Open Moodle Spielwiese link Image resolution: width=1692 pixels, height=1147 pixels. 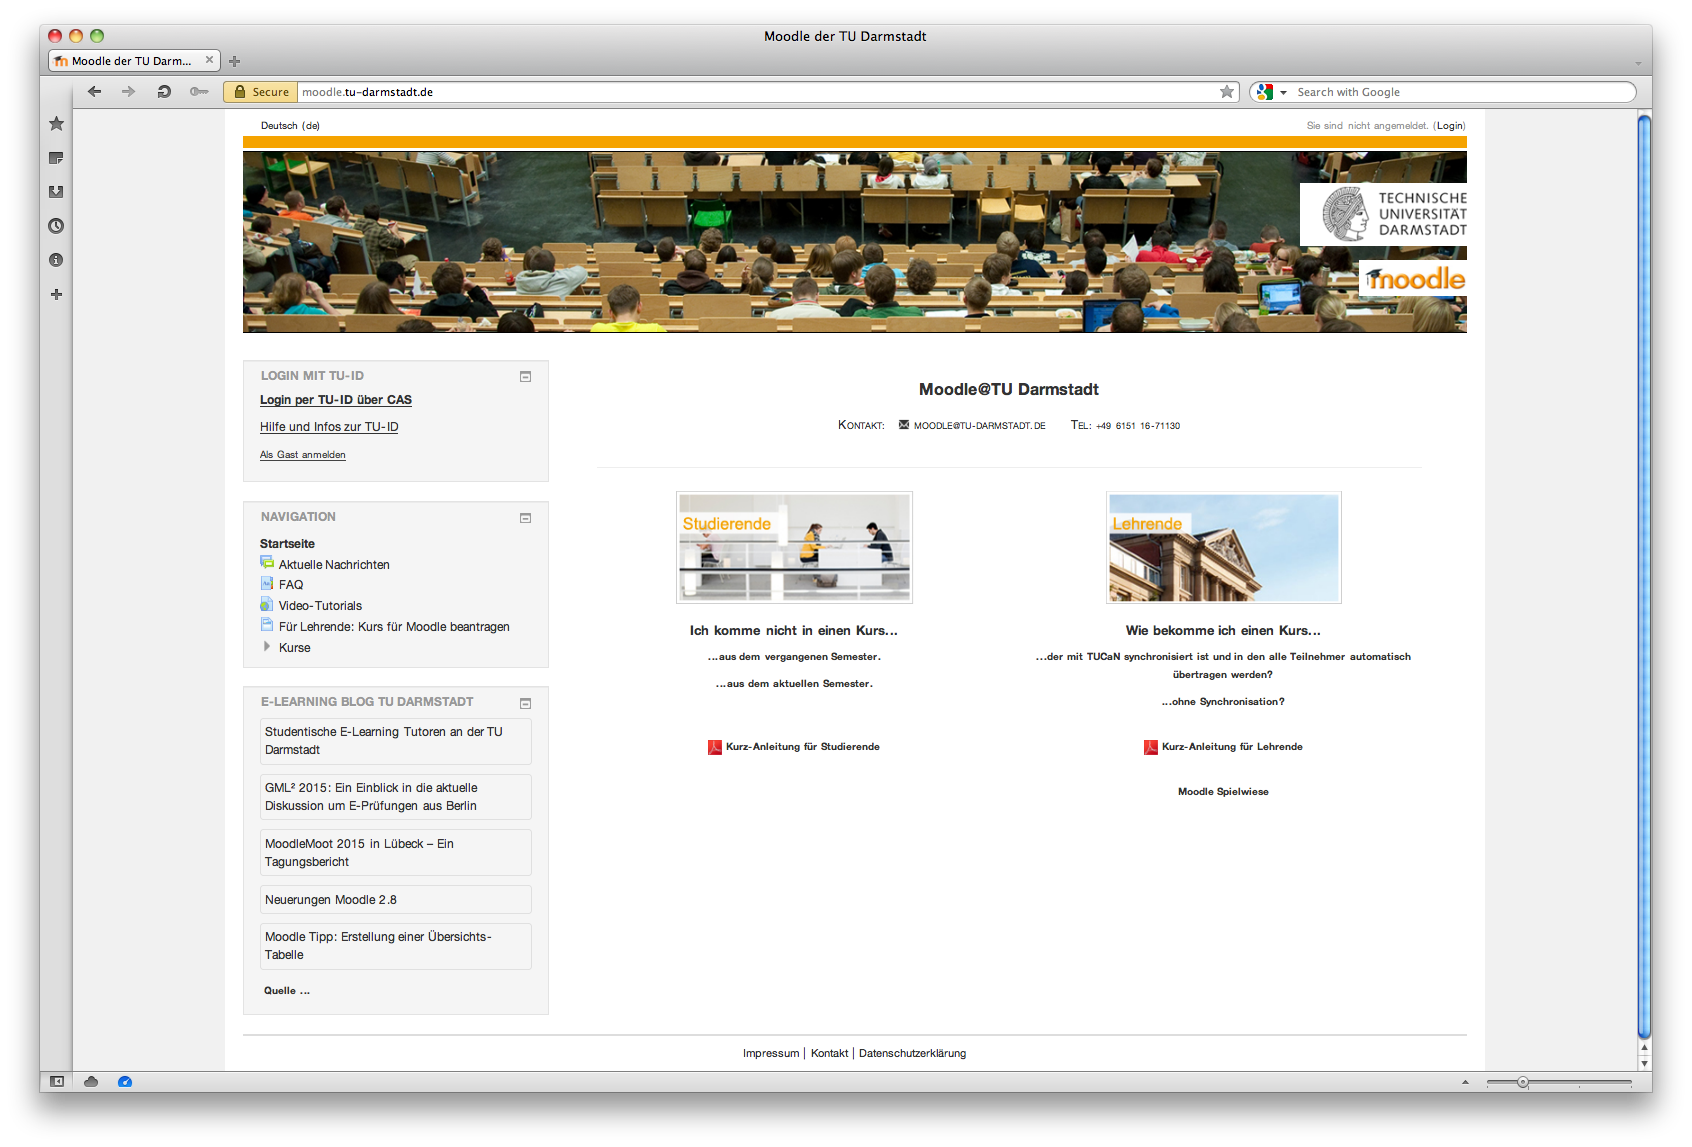pyautogui.click(x=1223, y=792)
